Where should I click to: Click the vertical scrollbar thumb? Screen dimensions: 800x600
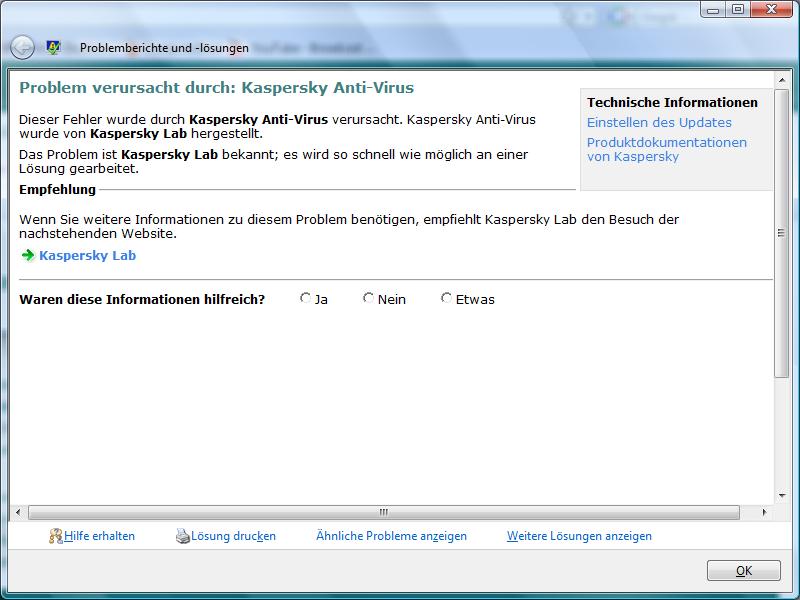(782, 233)
